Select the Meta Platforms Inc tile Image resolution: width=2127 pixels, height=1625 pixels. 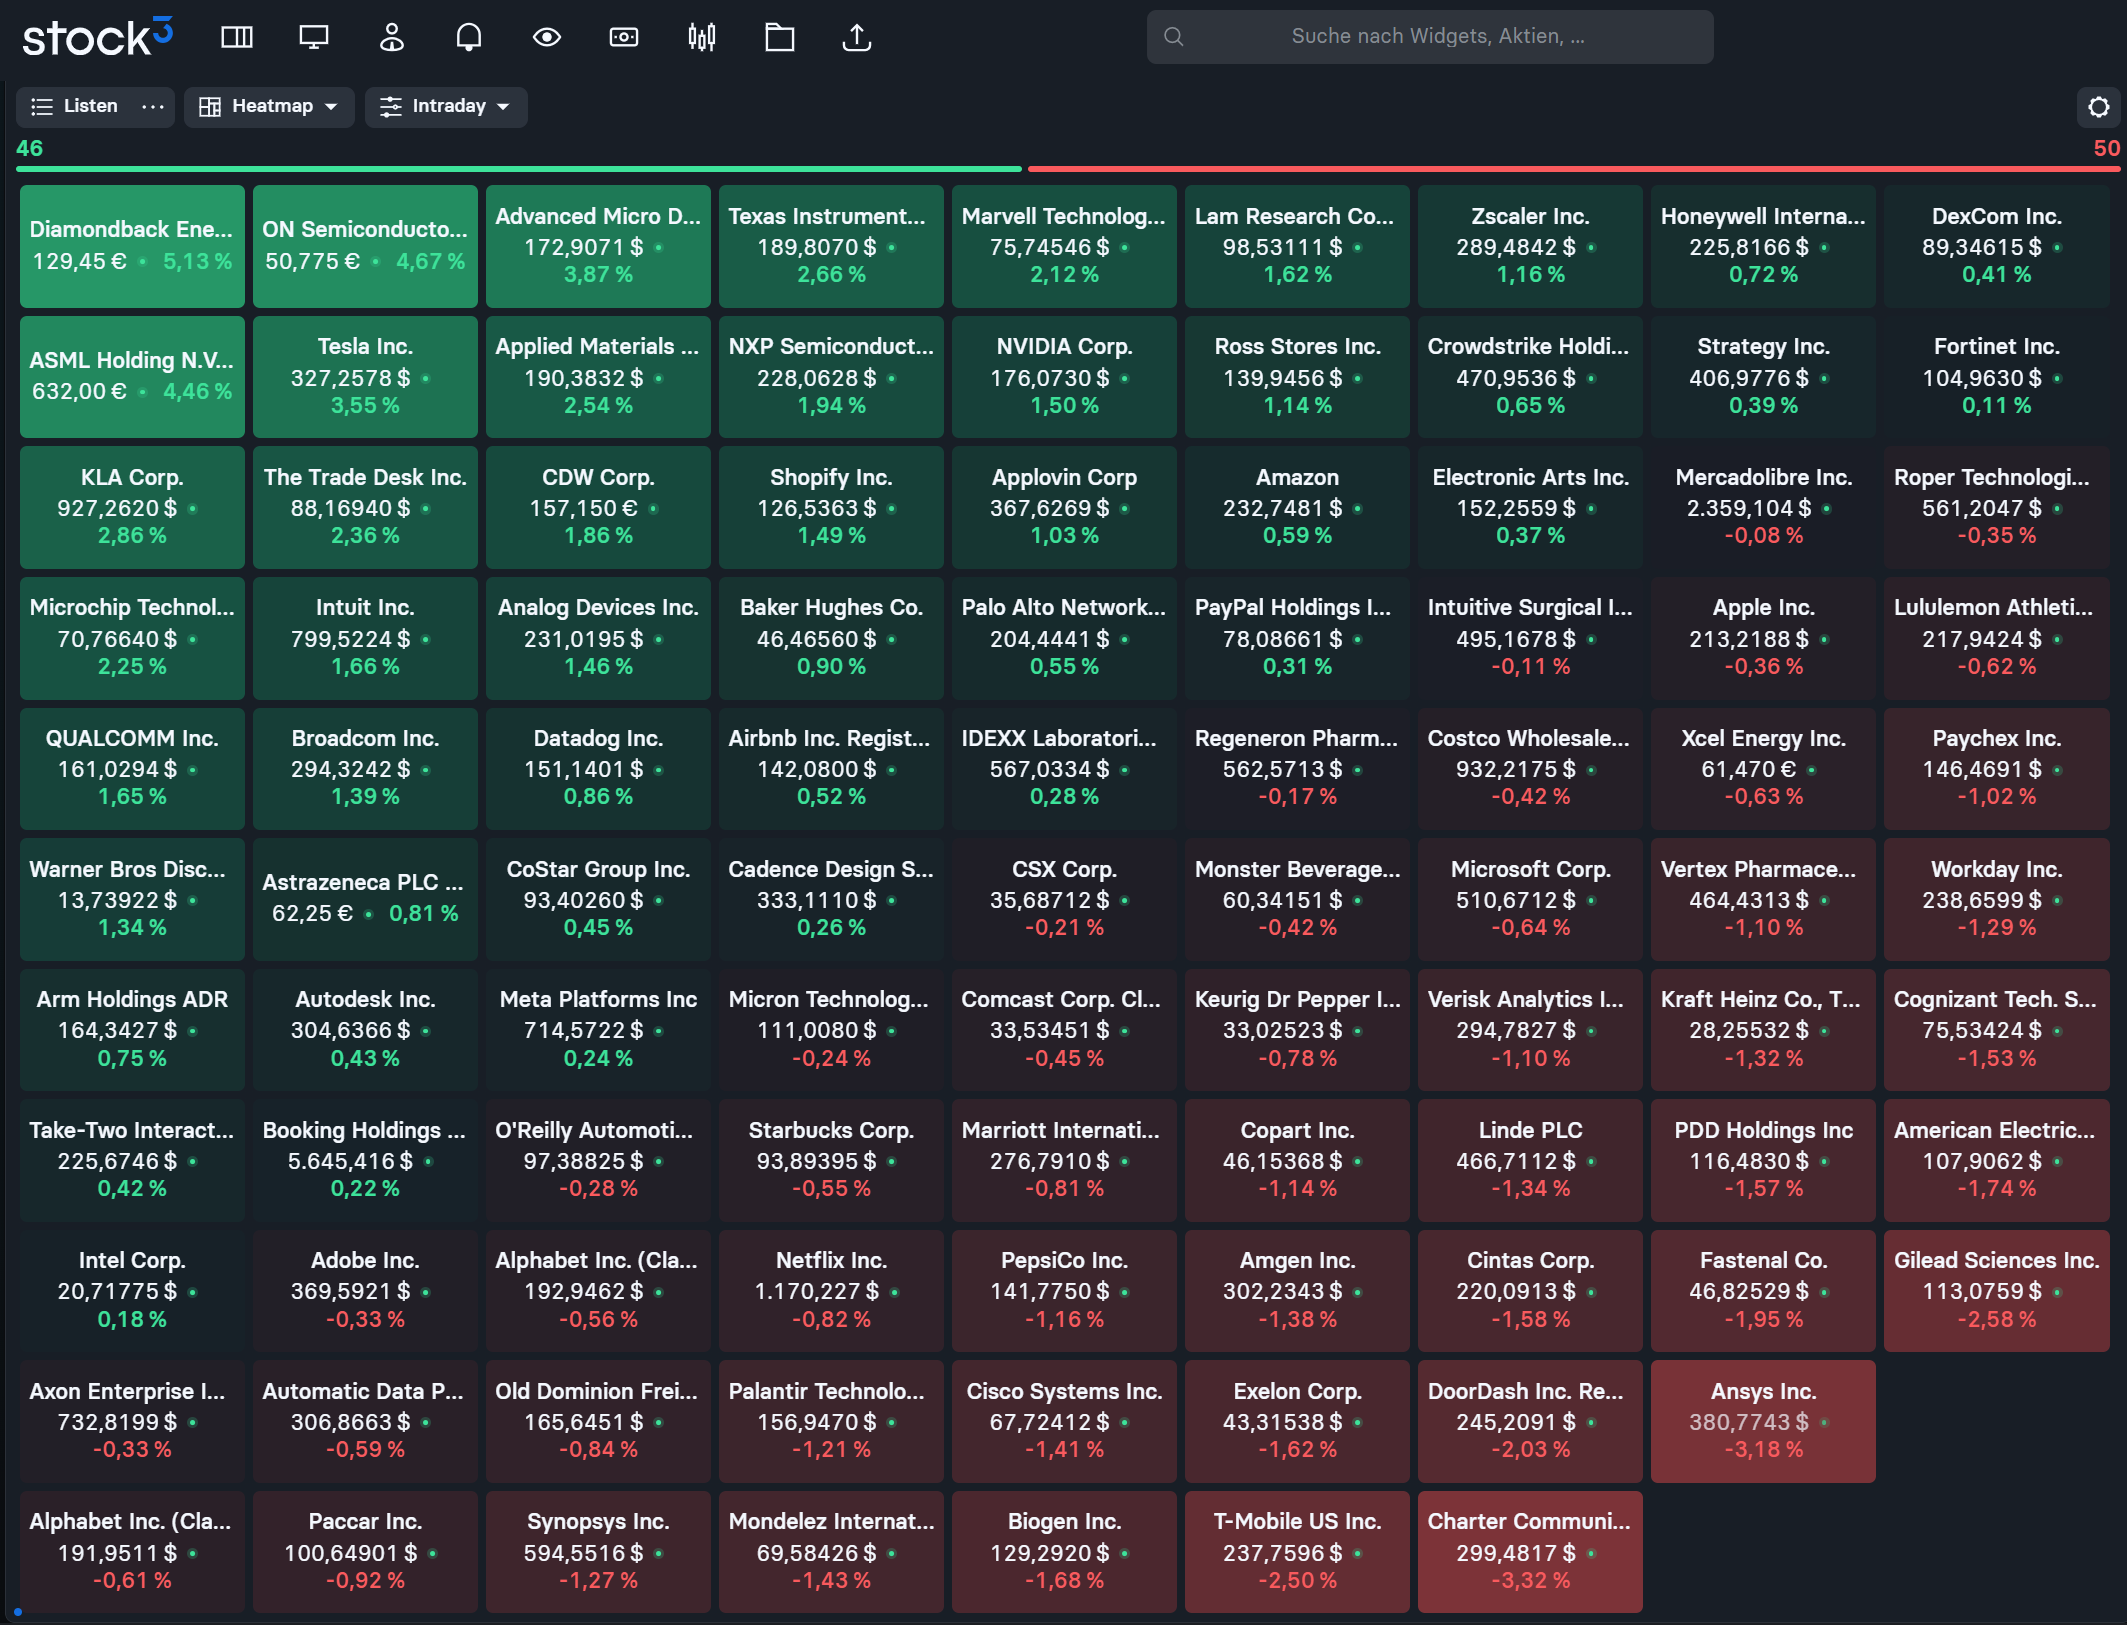598,1030
